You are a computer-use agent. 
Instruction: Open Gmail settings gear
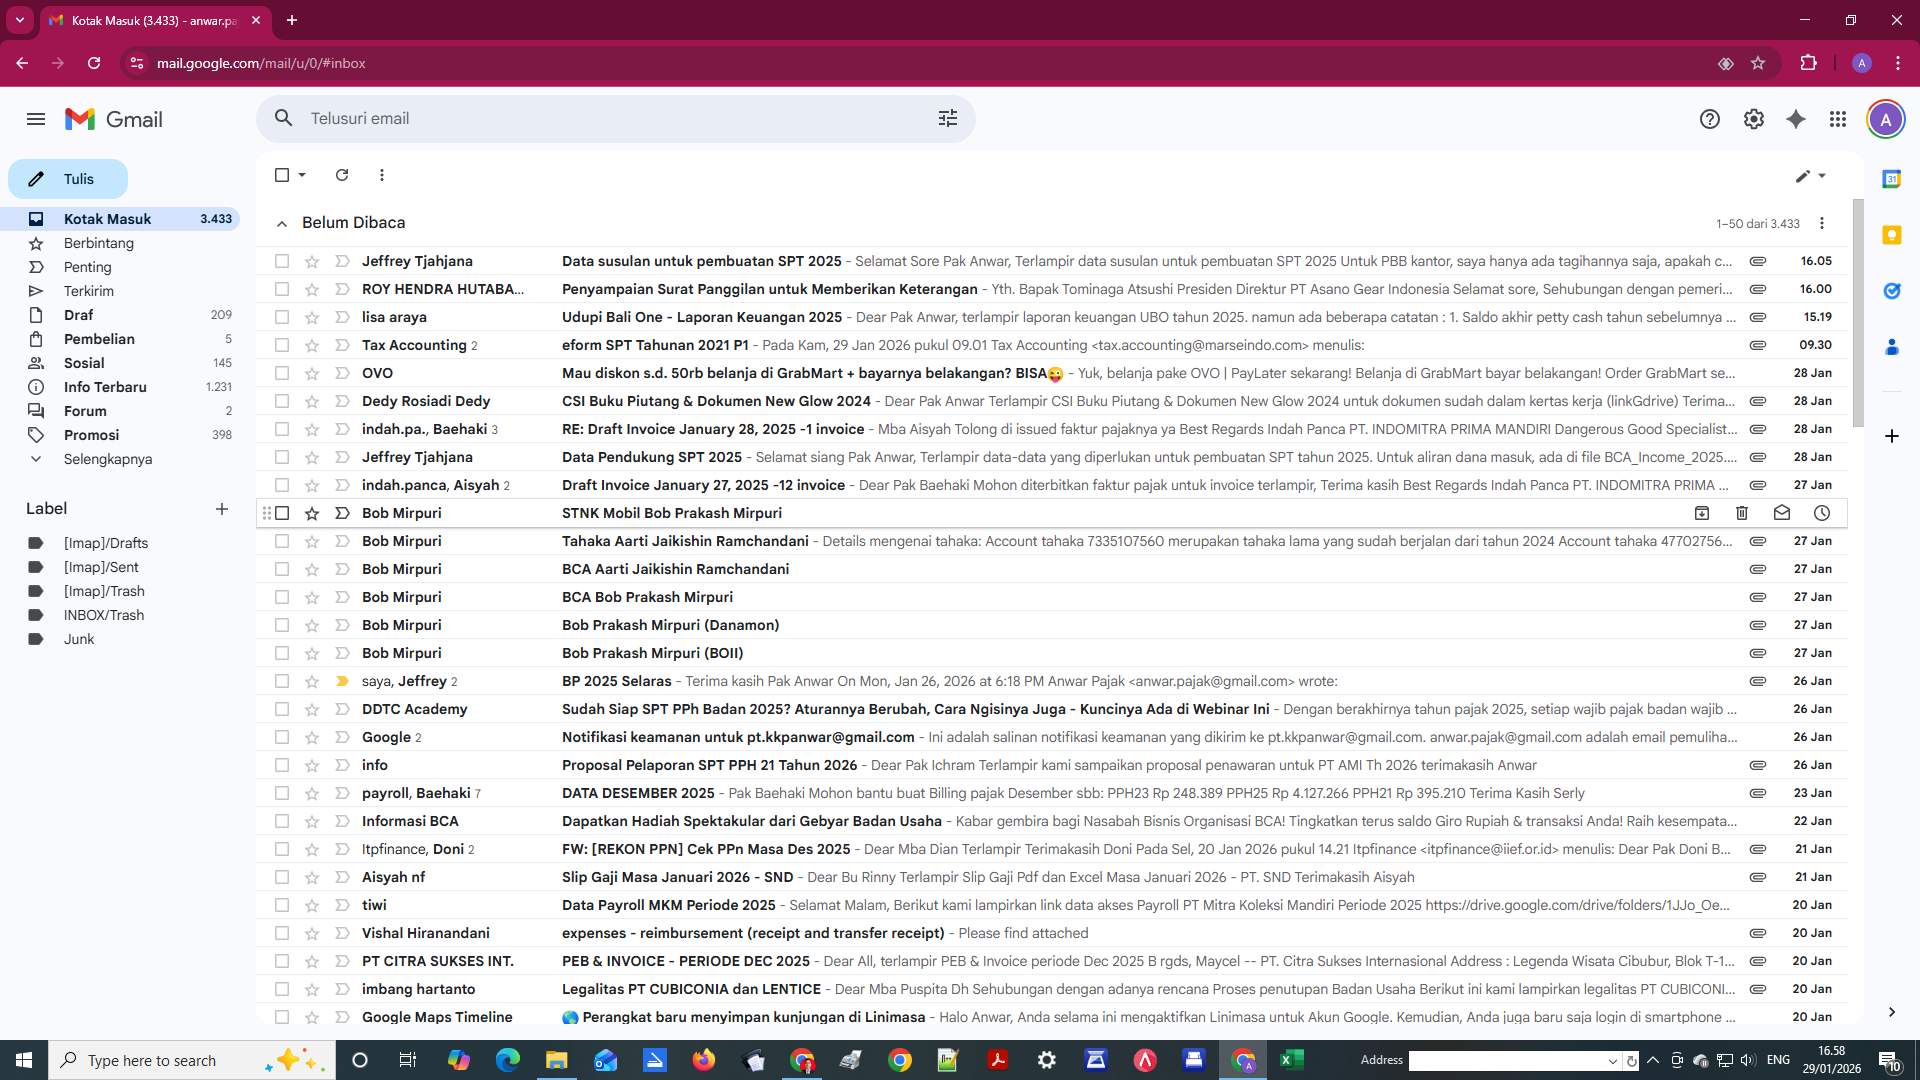coord(1752,118)
